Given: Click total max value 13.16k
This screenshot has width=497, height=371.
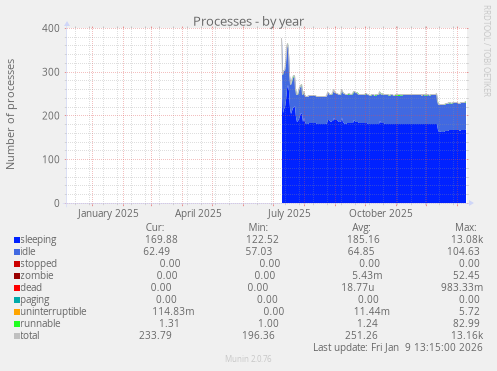Looking at the screenshot, I should coord(467,335).
